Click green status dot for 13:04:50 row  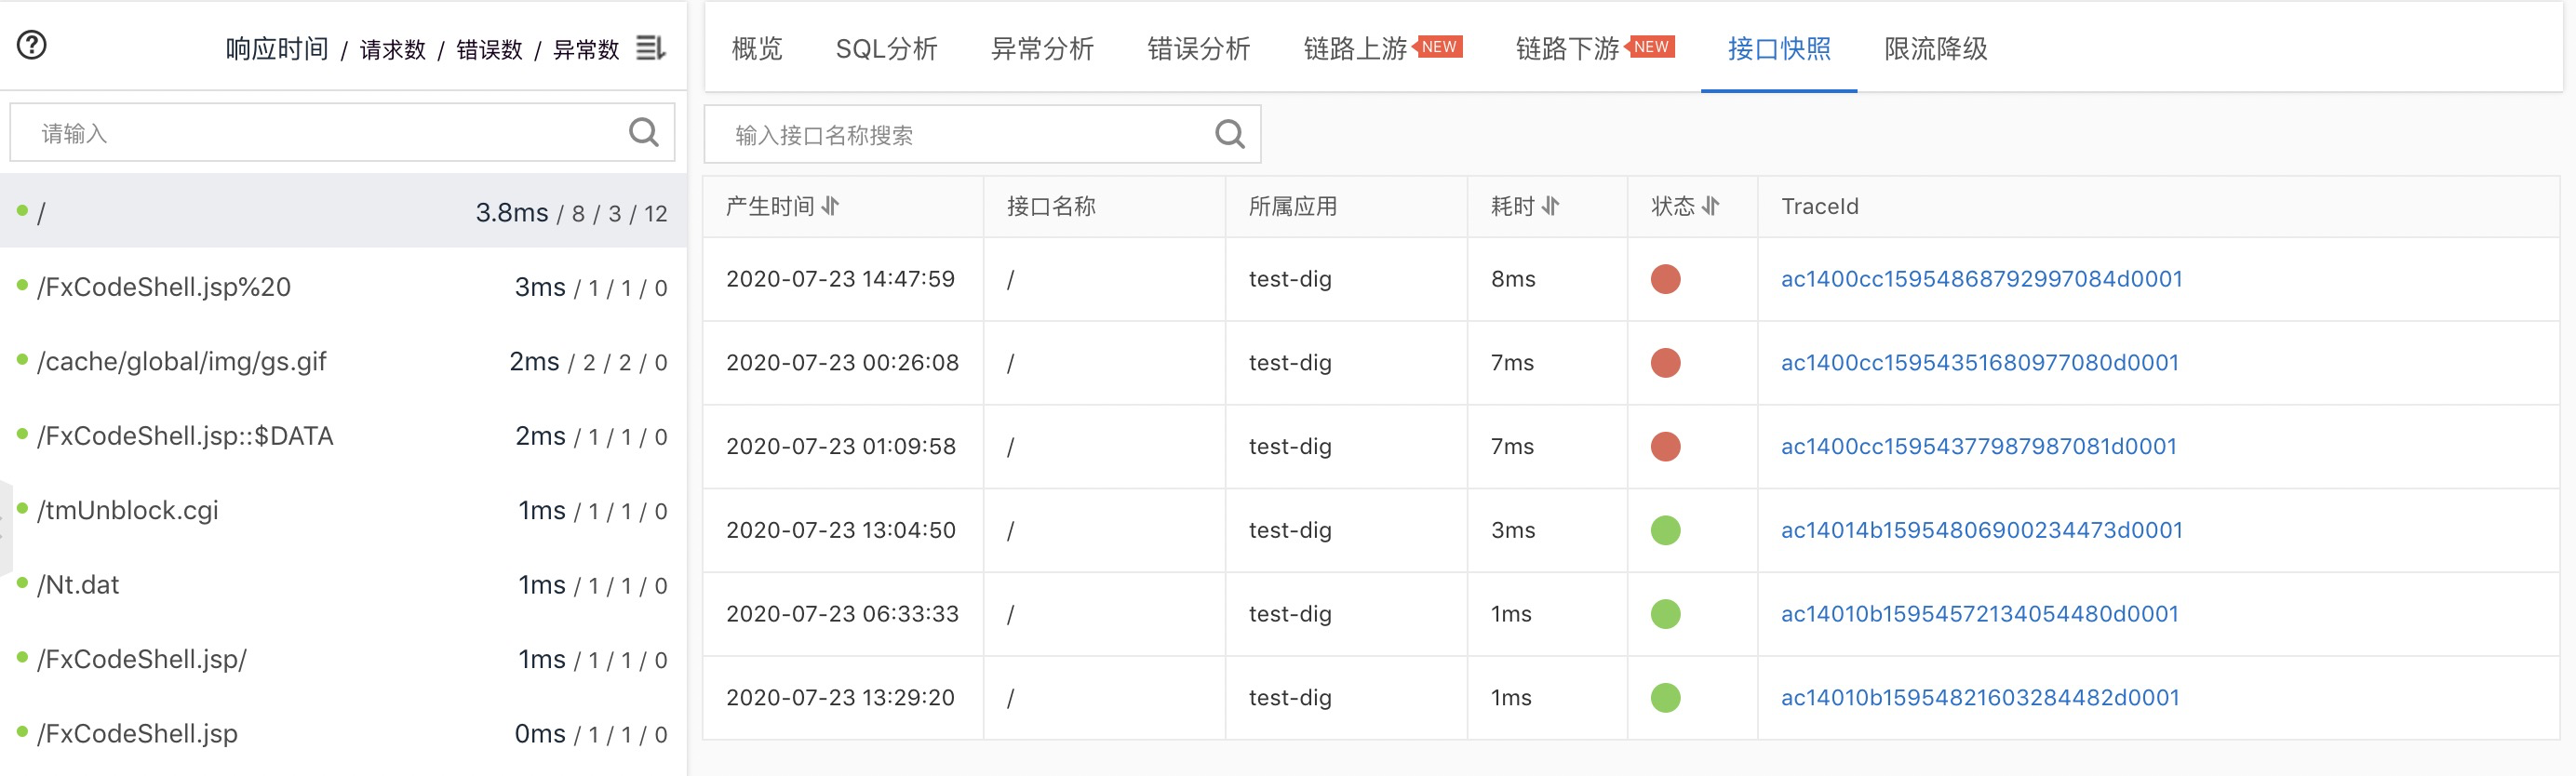(1665, 530)
